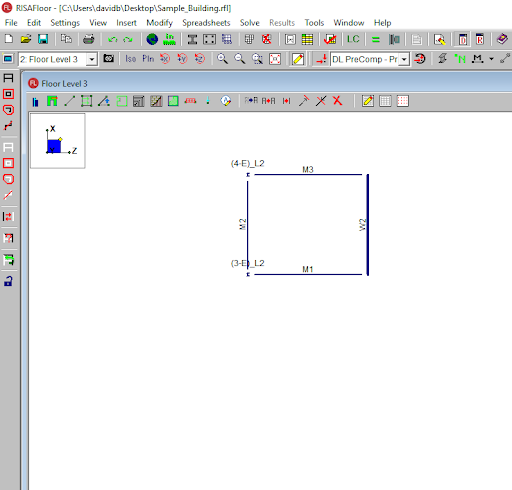Click the green Undo arrow

tap(113, 40)
